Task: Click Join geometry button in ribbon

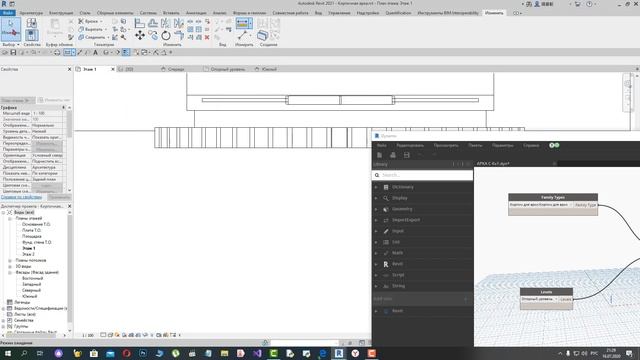Action: [x=94, y=37]
